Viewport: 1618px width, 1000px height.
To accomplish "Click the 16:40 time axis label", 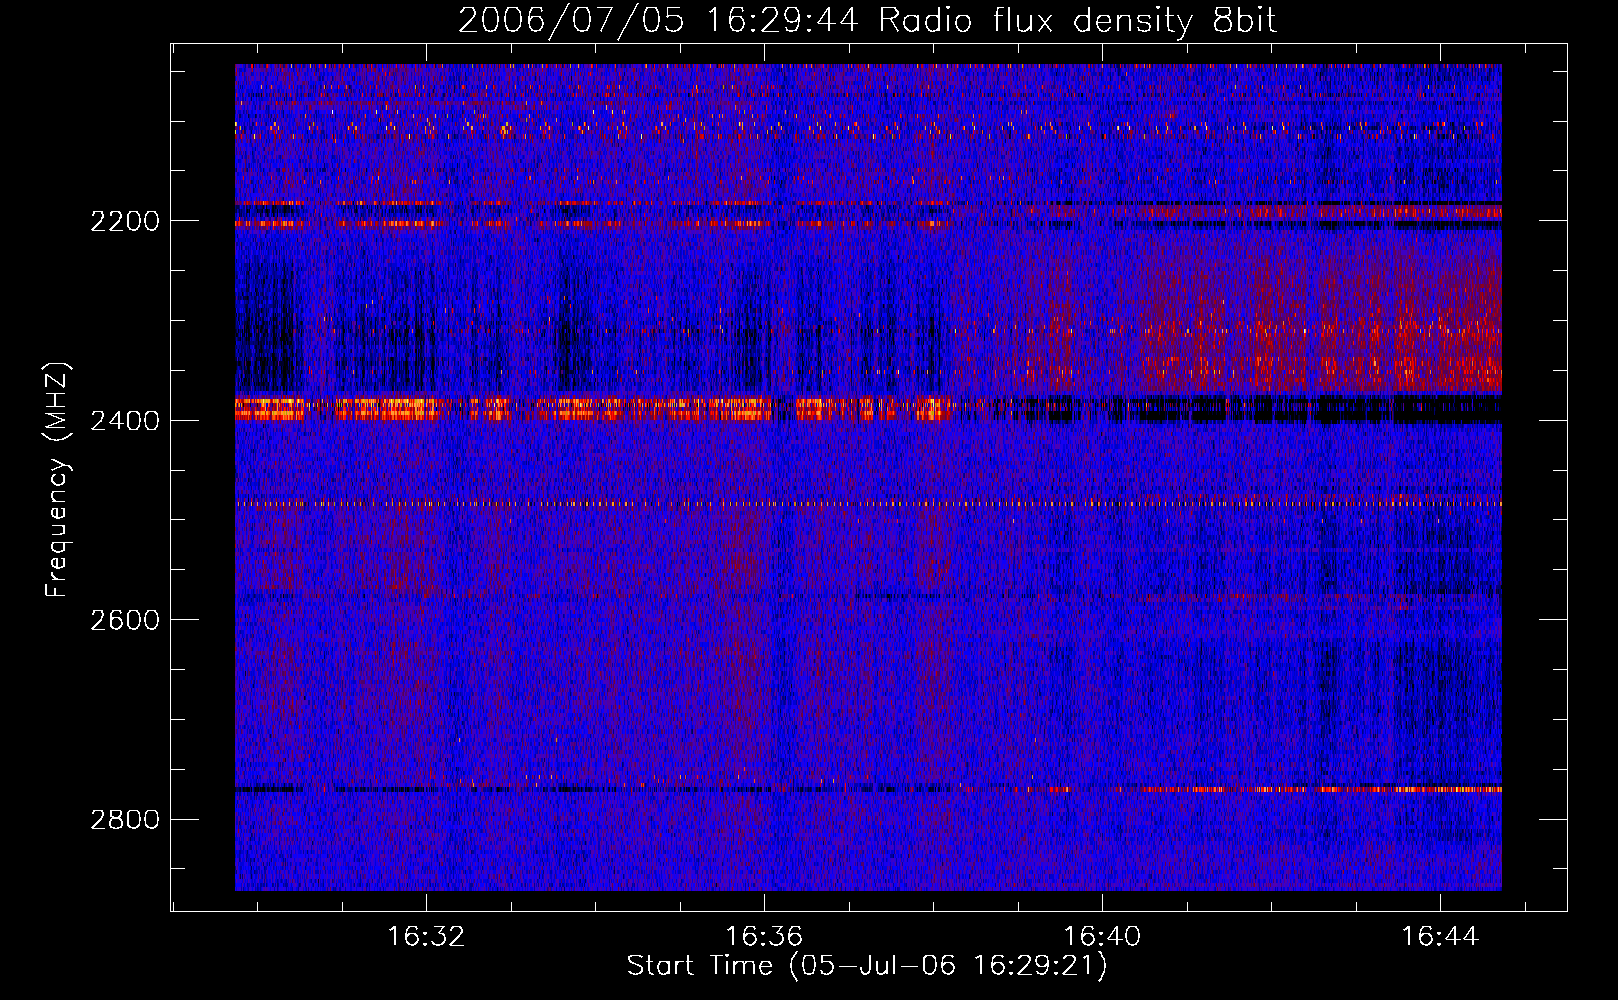I will click(x=1102, y=937).
